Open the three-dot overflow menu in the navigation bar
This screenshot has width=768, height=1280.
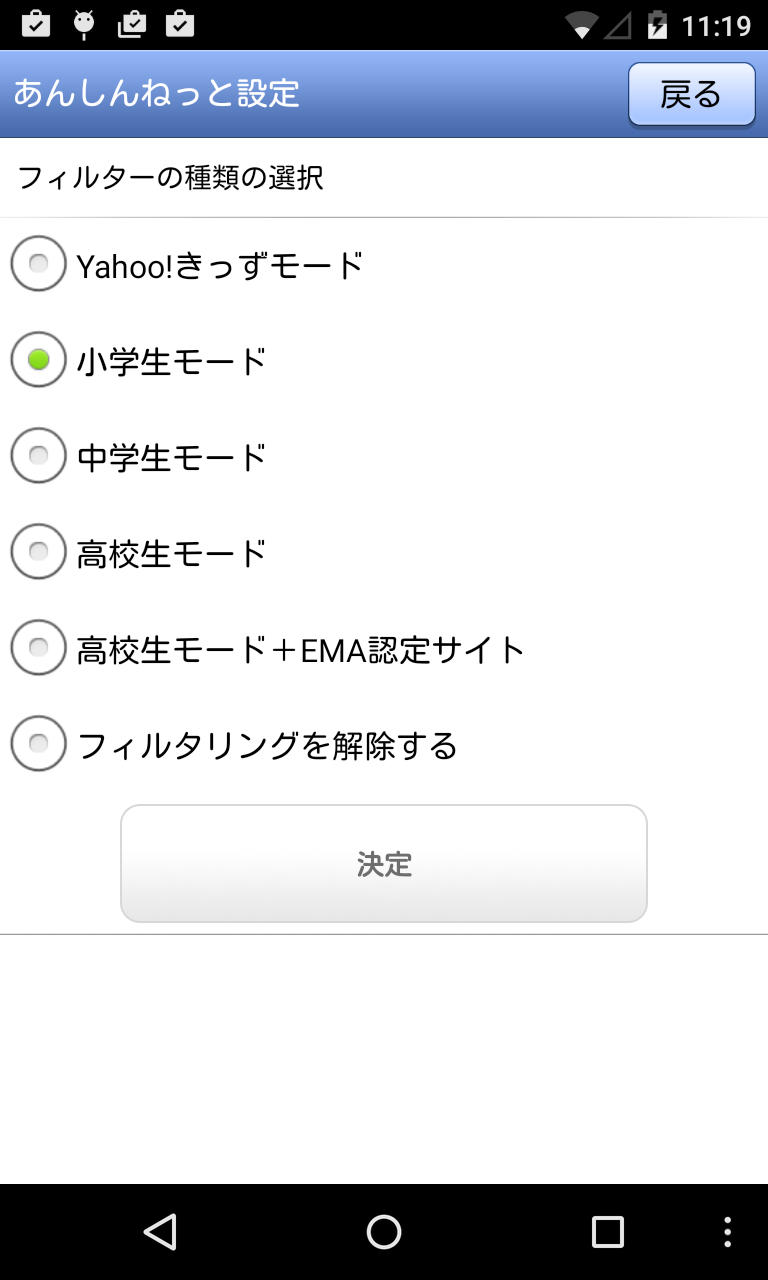(728, 1232)
